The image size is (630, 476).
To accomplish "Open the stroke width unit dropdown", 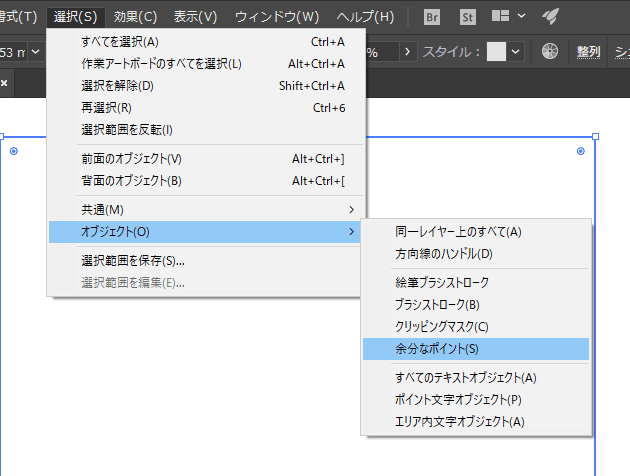I will click(36, 52).
